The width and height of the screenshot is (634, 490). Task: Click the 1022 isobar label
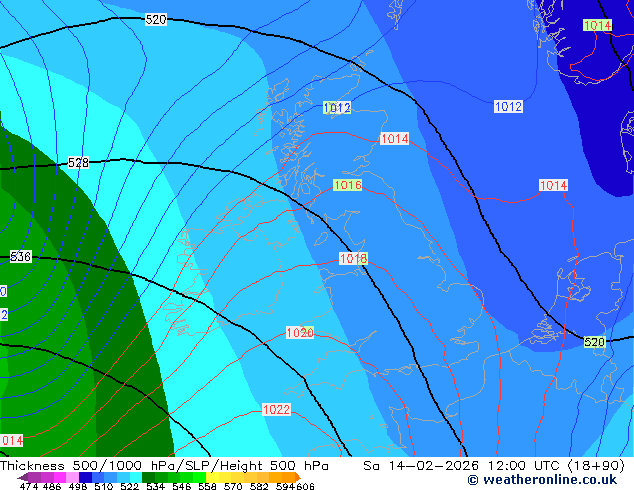277,410
